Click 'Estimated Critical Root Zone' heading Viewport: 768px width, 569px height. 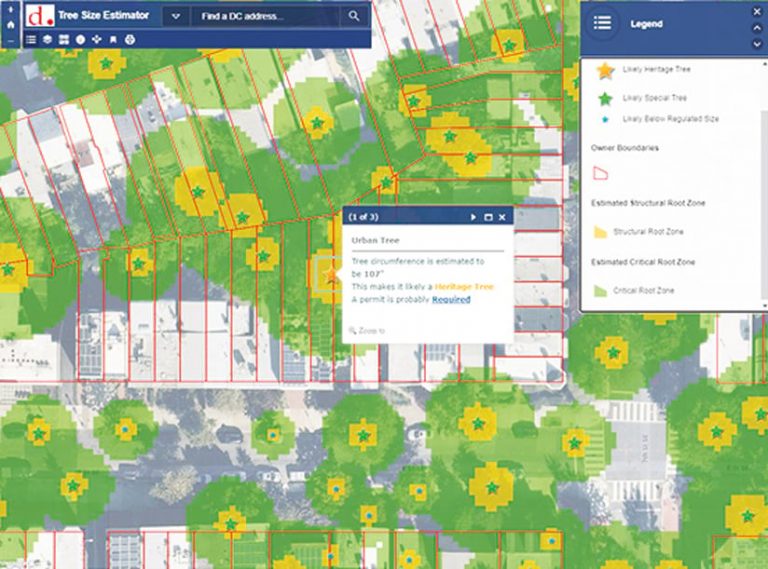(643, 262)
